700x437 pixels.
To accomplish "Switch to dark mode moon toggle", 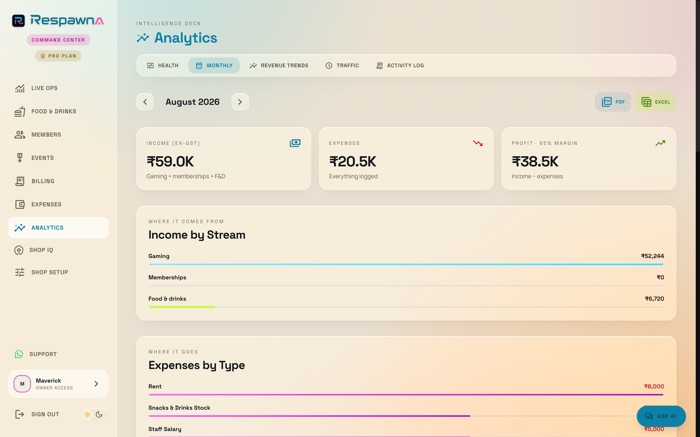I will click(x=99, y=415).
